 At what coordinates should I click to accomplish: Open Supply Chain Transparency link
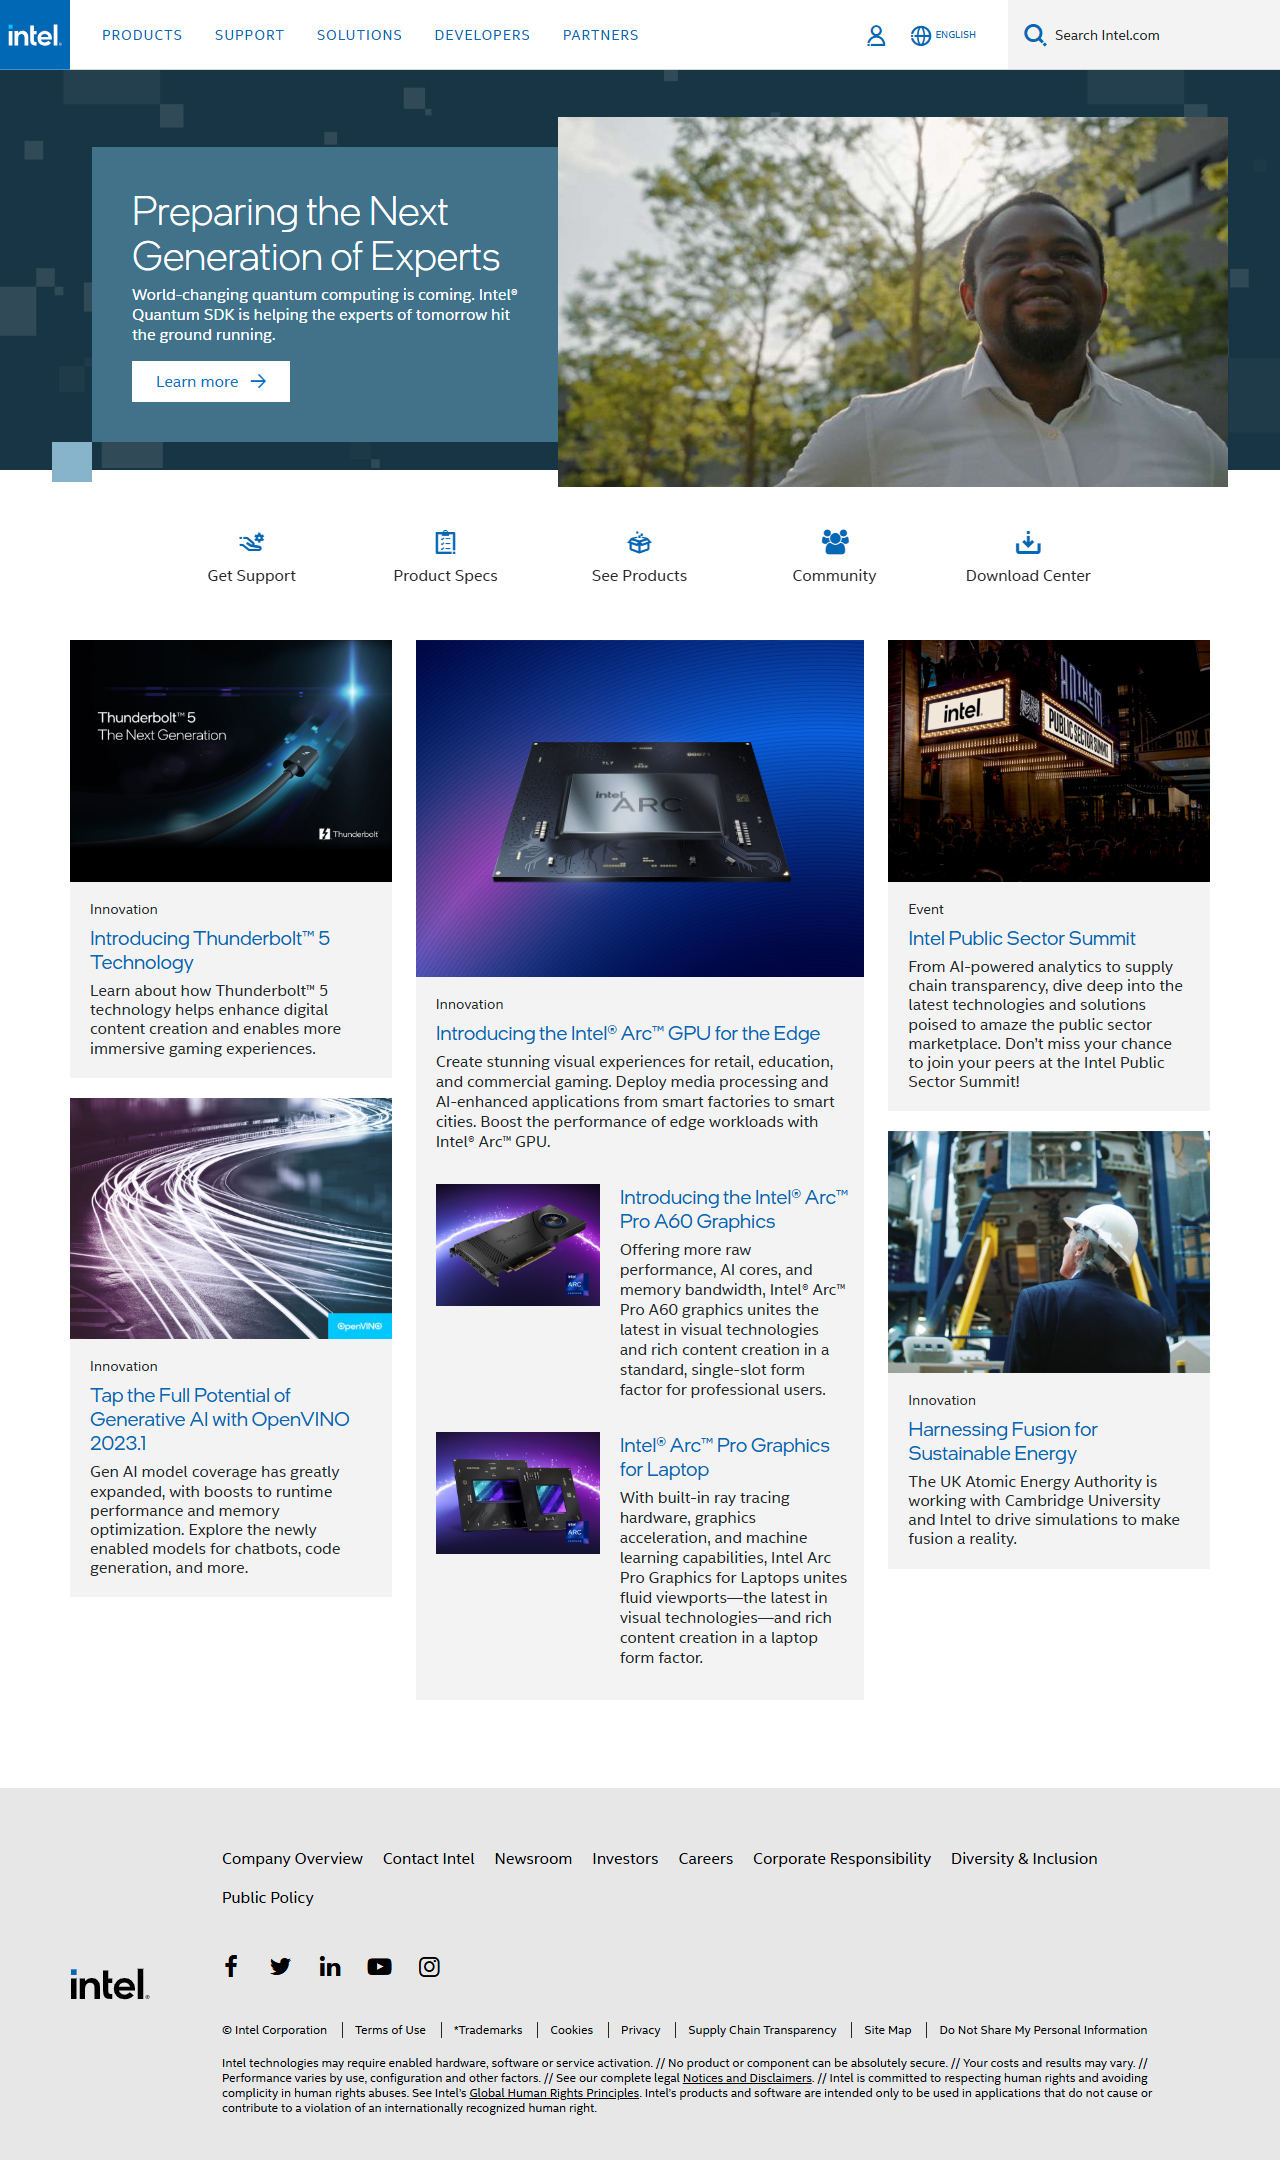tap(762, 2030)
